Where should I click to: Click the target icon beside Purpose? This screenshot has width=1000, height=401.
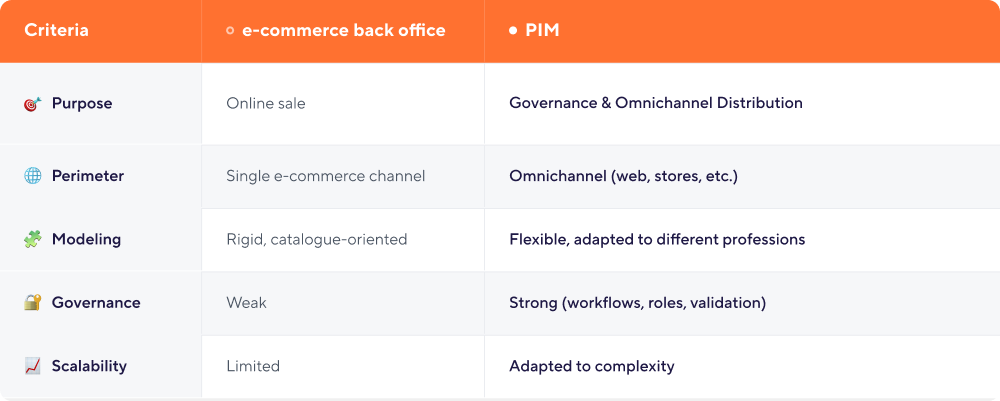[32, 104]
